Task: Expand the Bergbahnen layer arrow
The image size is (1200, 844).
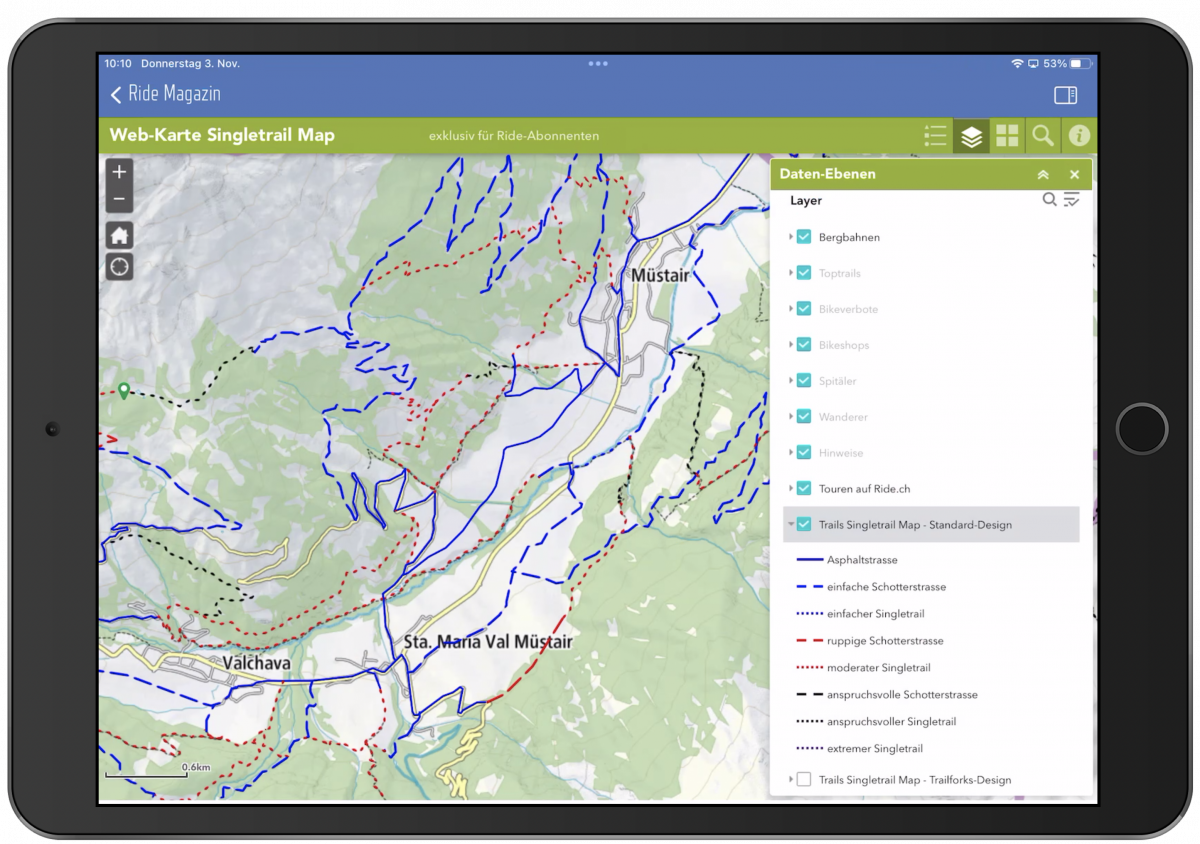Action: click(x=790, y=237)
